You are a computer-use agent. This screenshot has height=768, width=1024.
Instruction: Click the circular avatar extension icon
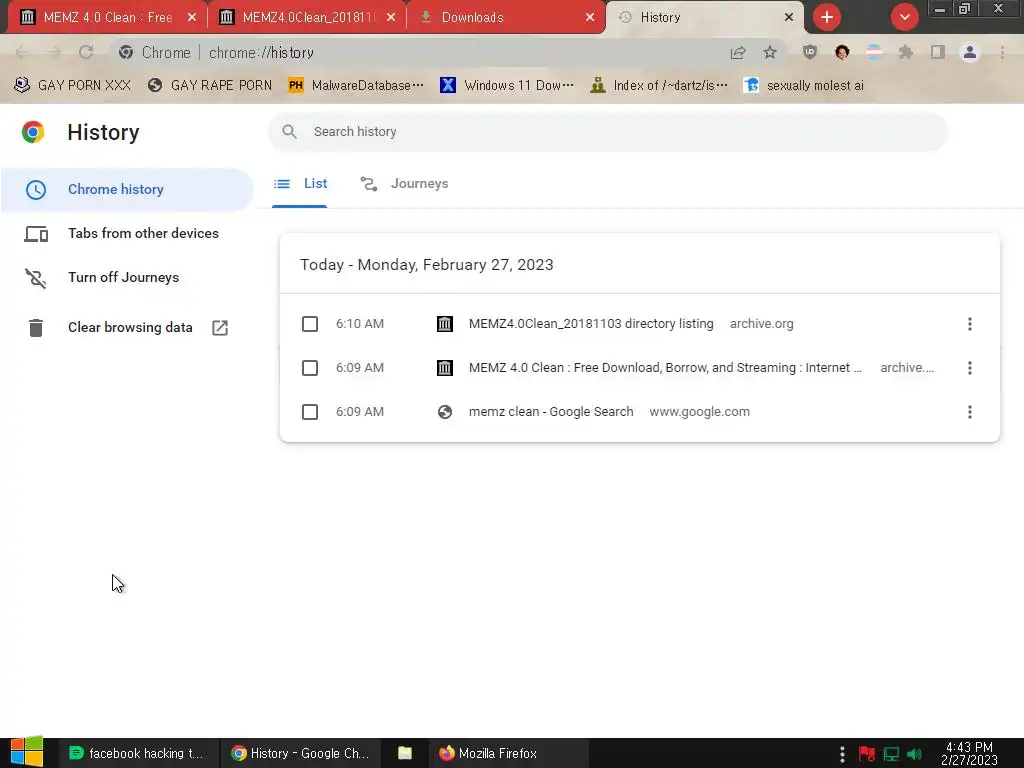(842, 52)
